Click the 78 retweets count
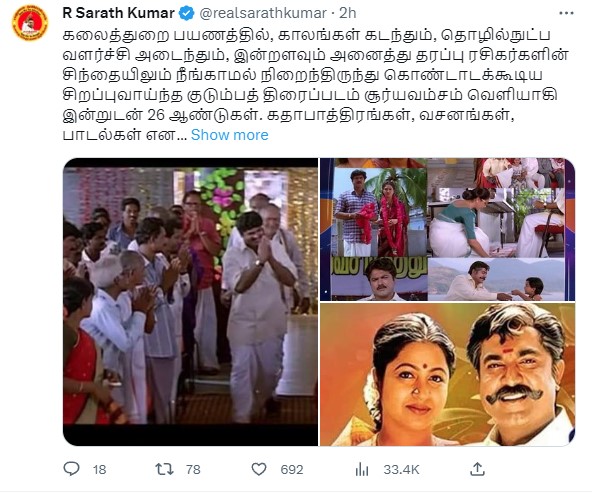 point(193,469)
